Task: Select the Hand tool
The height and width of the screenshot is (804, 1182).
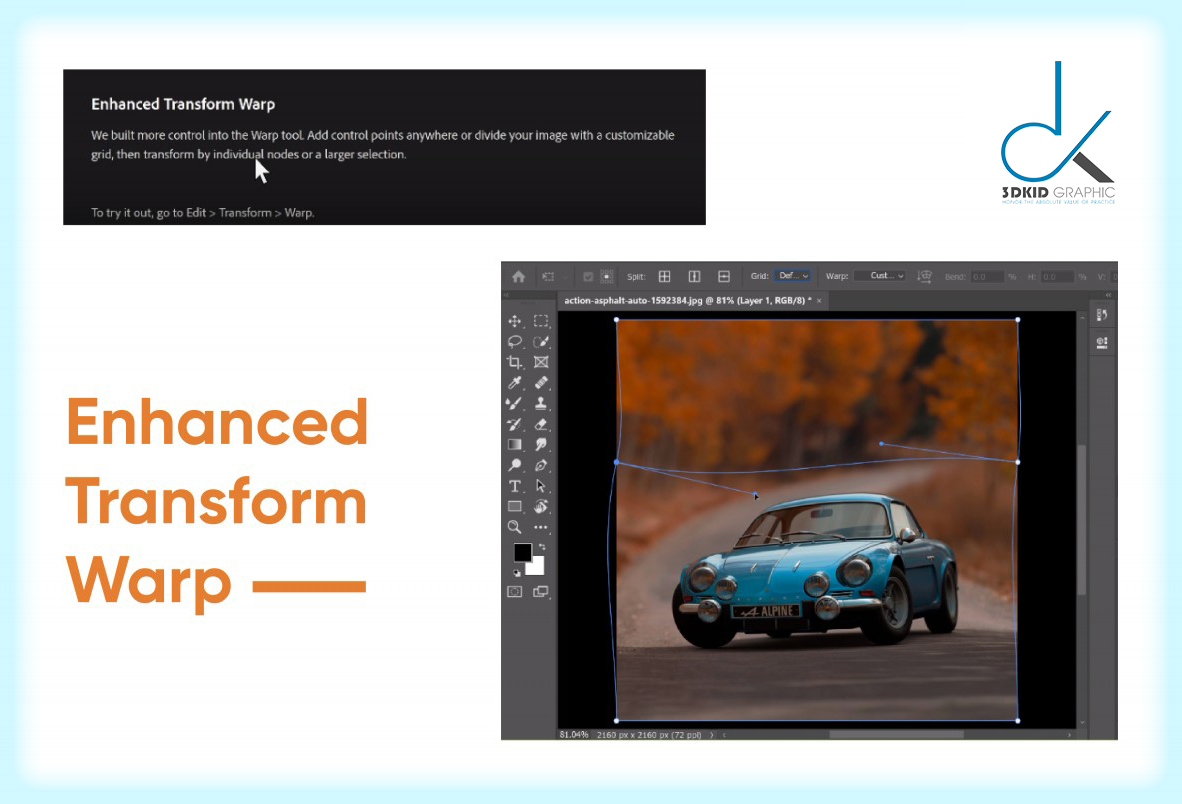Action: 540,506
